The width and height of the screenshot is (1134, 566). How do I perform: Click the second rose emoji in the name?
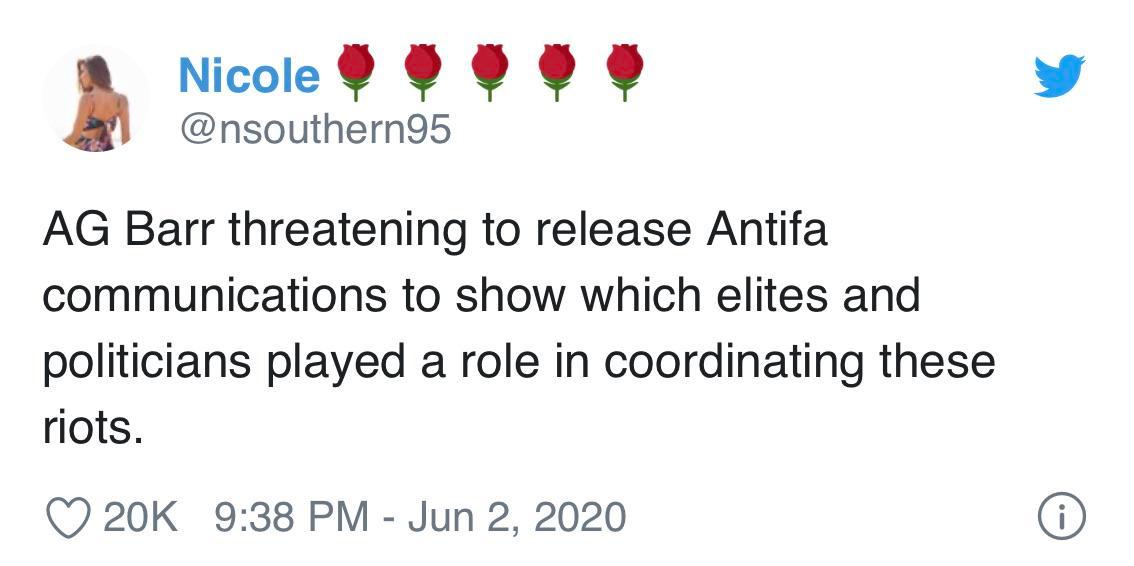pos(422,72)
